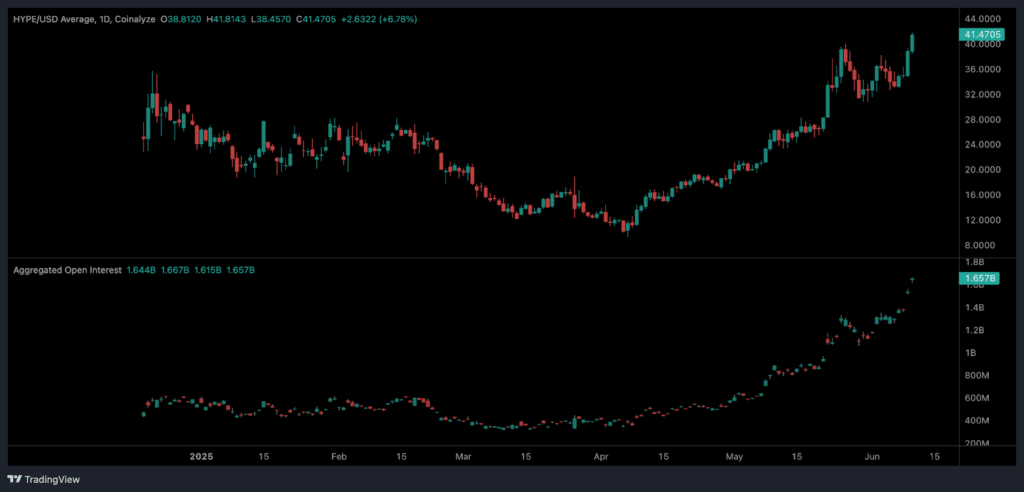This screenshot has height=492, width=1024.
Task: Click the 200M open interest axis label
Action: [976, 444]
